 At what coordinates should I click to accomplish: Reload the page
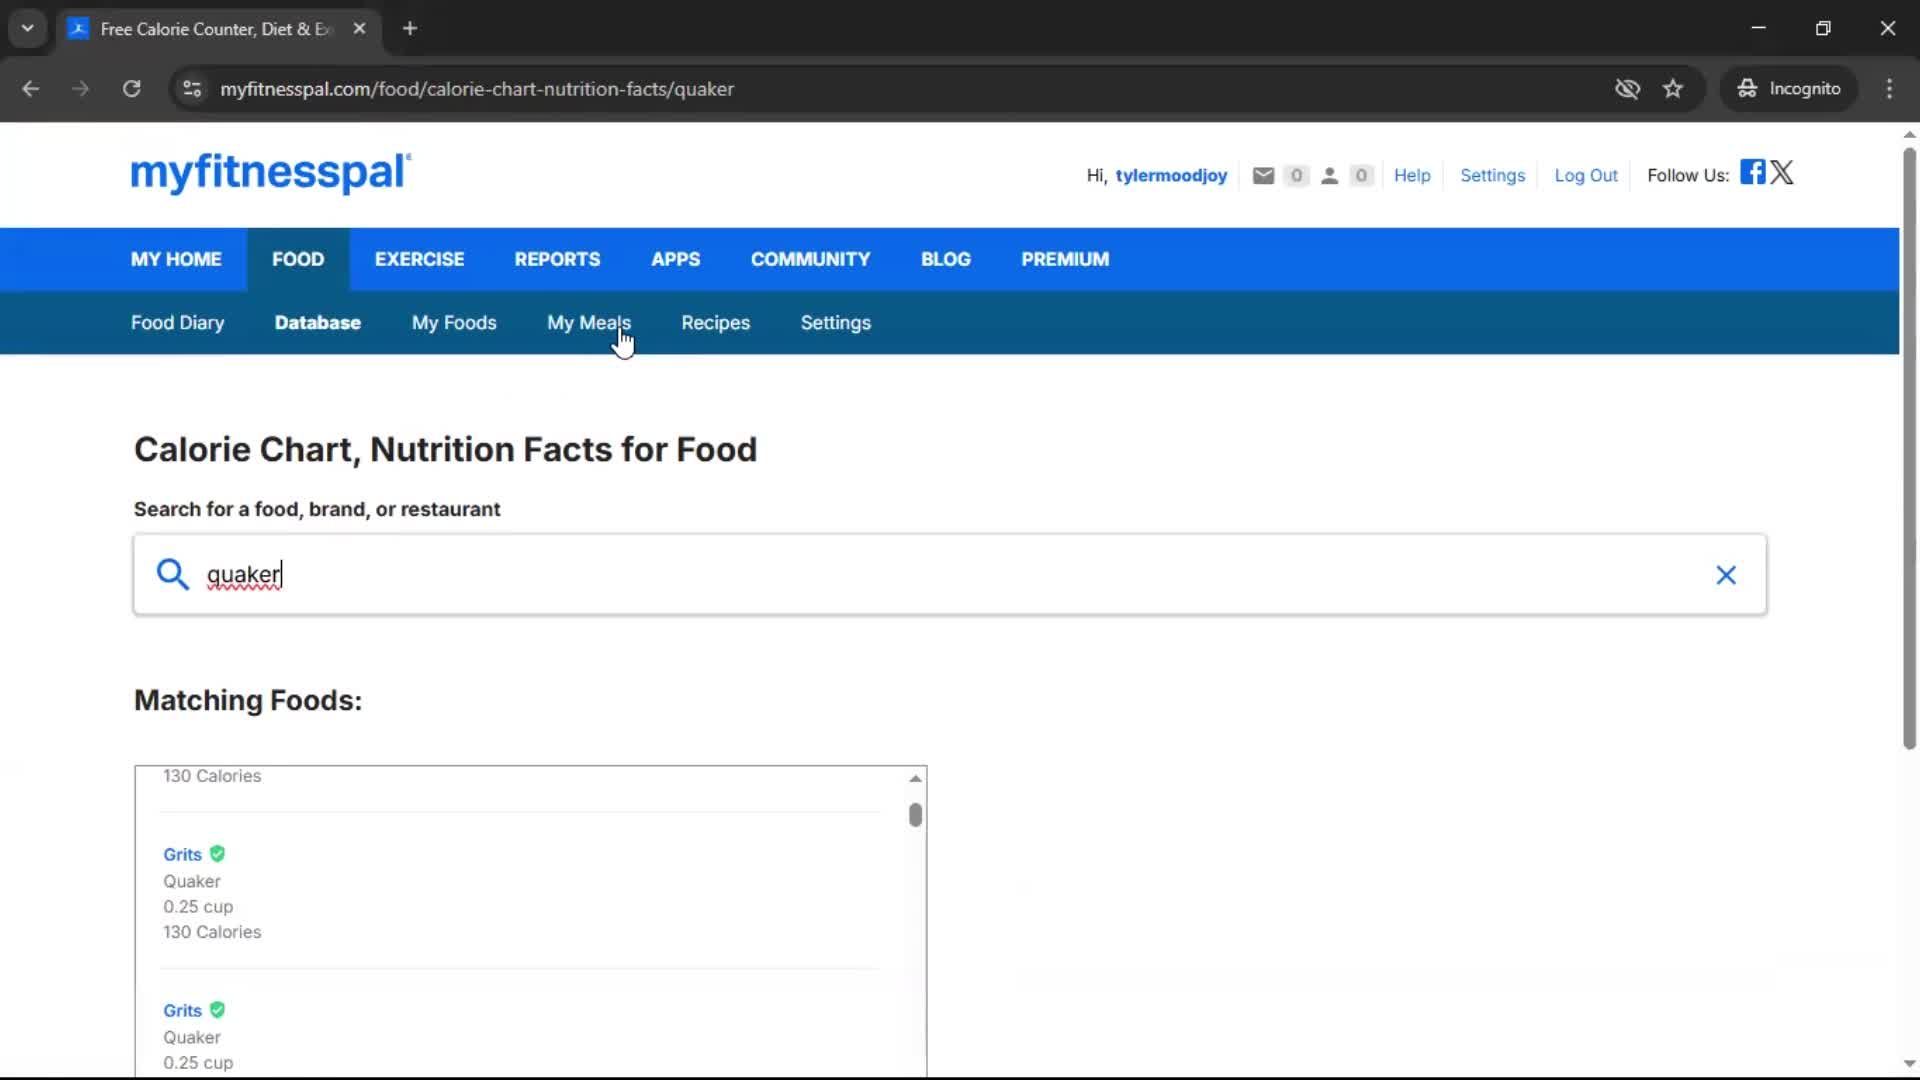pyautogui.click(x=131, y=89)
